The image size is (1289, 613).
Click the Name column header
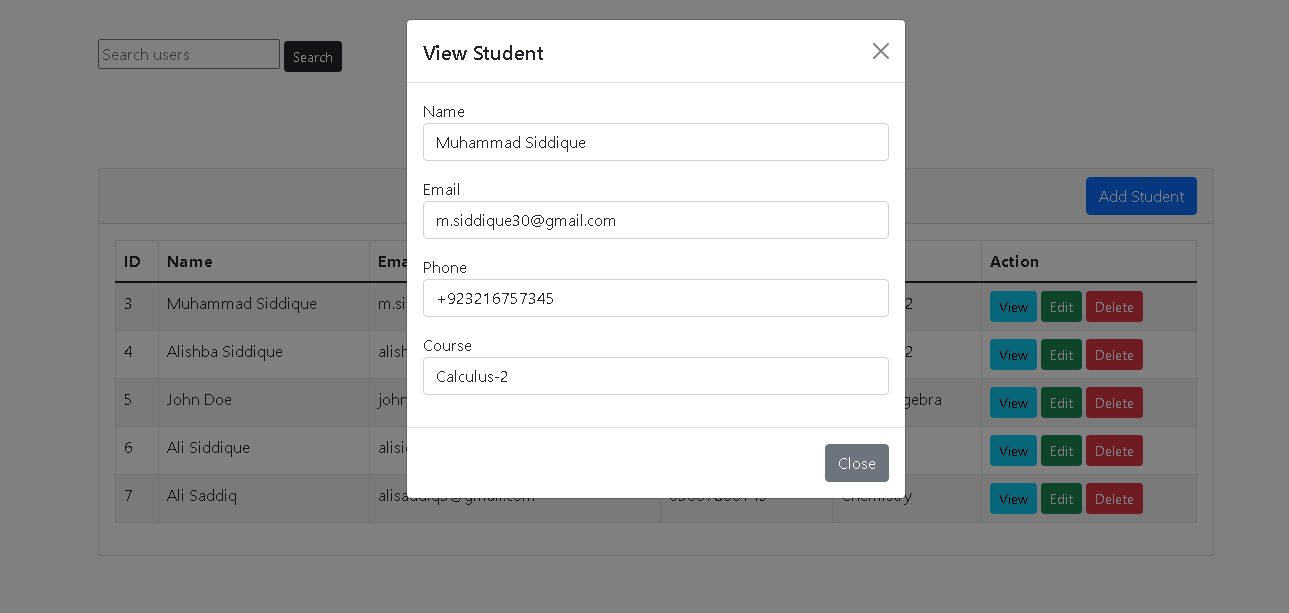(189, 261)
